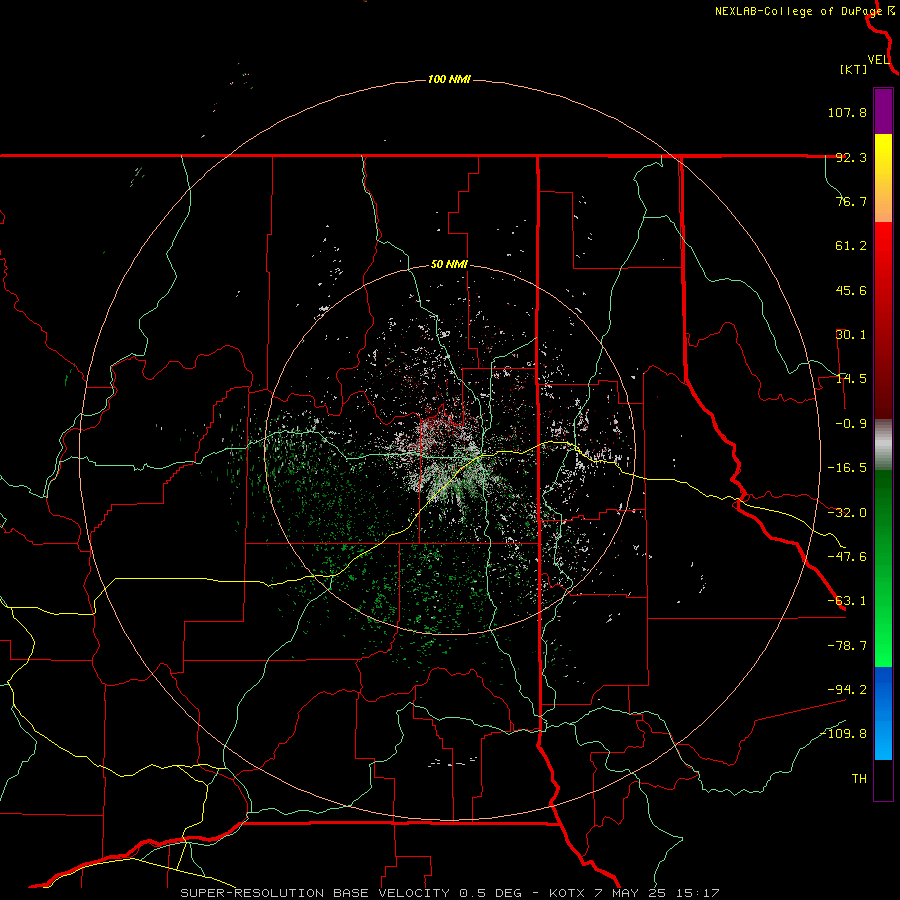Image resolution: width=900 pixels, height=900 pixels.
Task: Click the yellow-orange segment of the color bar
Action: [883, 178]
